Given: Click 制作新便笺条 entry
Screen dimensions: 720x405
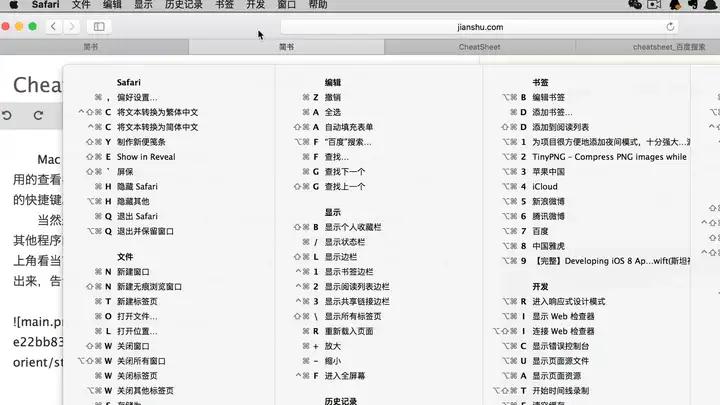Looking at the screenshot, I should (141, 142).
